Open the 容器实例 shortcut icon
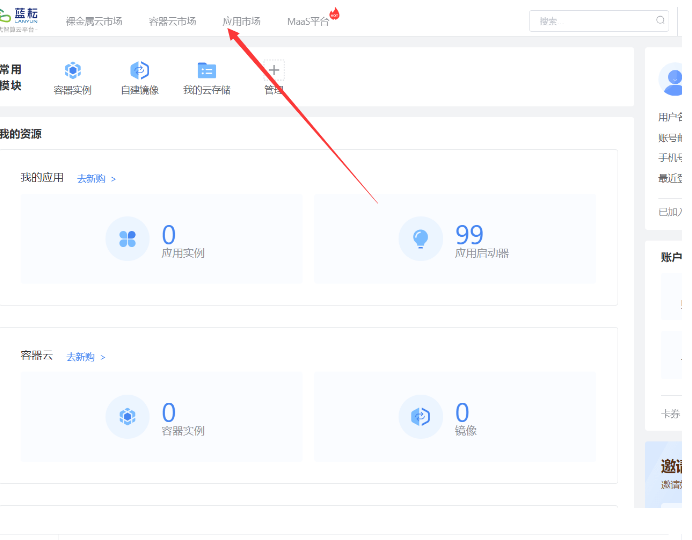Viewport: 692px width, 540px height. pos(72,71)
